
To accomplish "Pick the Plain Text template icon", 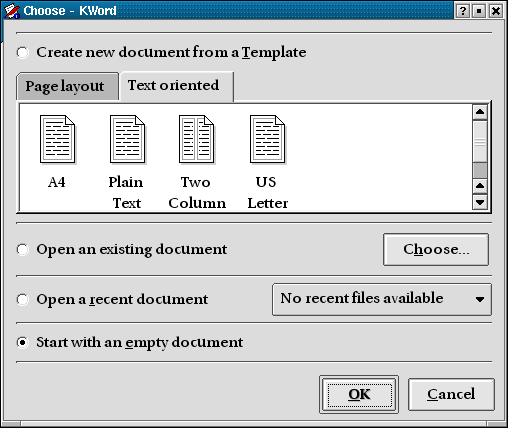I will point(127,139).
